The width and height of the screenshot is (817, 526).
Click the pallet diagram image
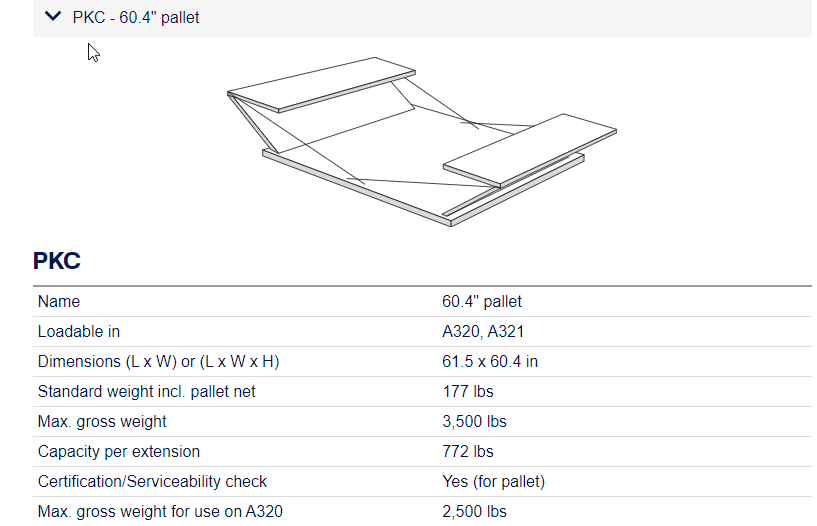point(422,142)
